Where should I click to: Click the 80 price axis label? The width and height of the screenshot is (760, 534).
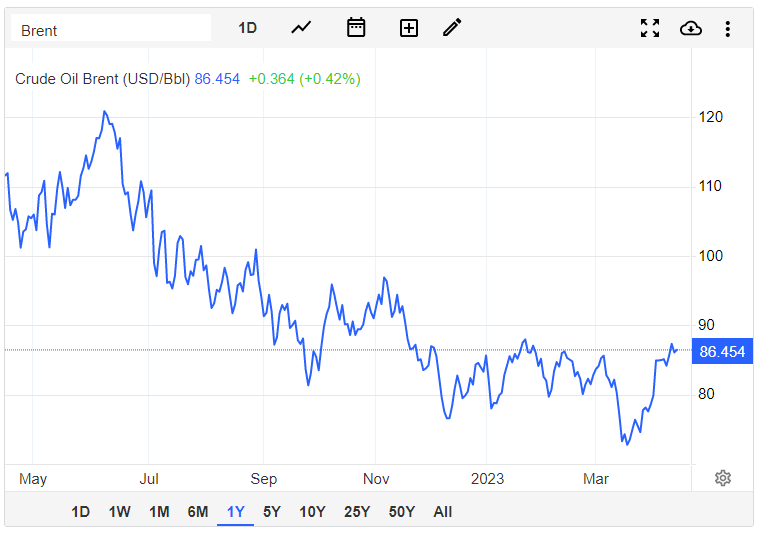tap(706, 394)
